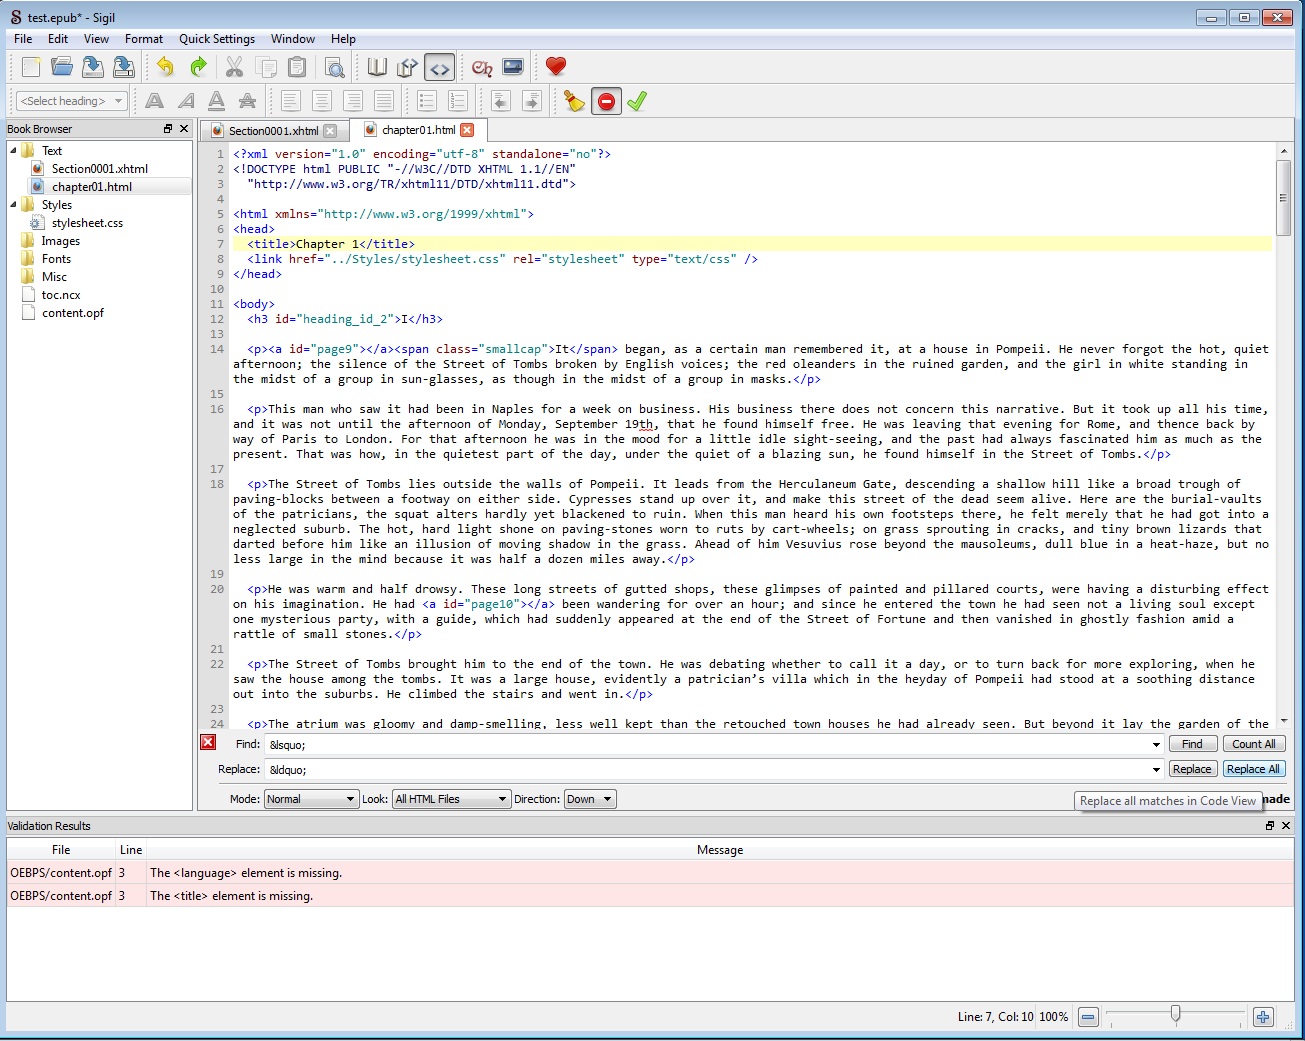Expand the search Direction dropdown
This screenshot has width=1305, height=1041.
click(x=590, y=799)
